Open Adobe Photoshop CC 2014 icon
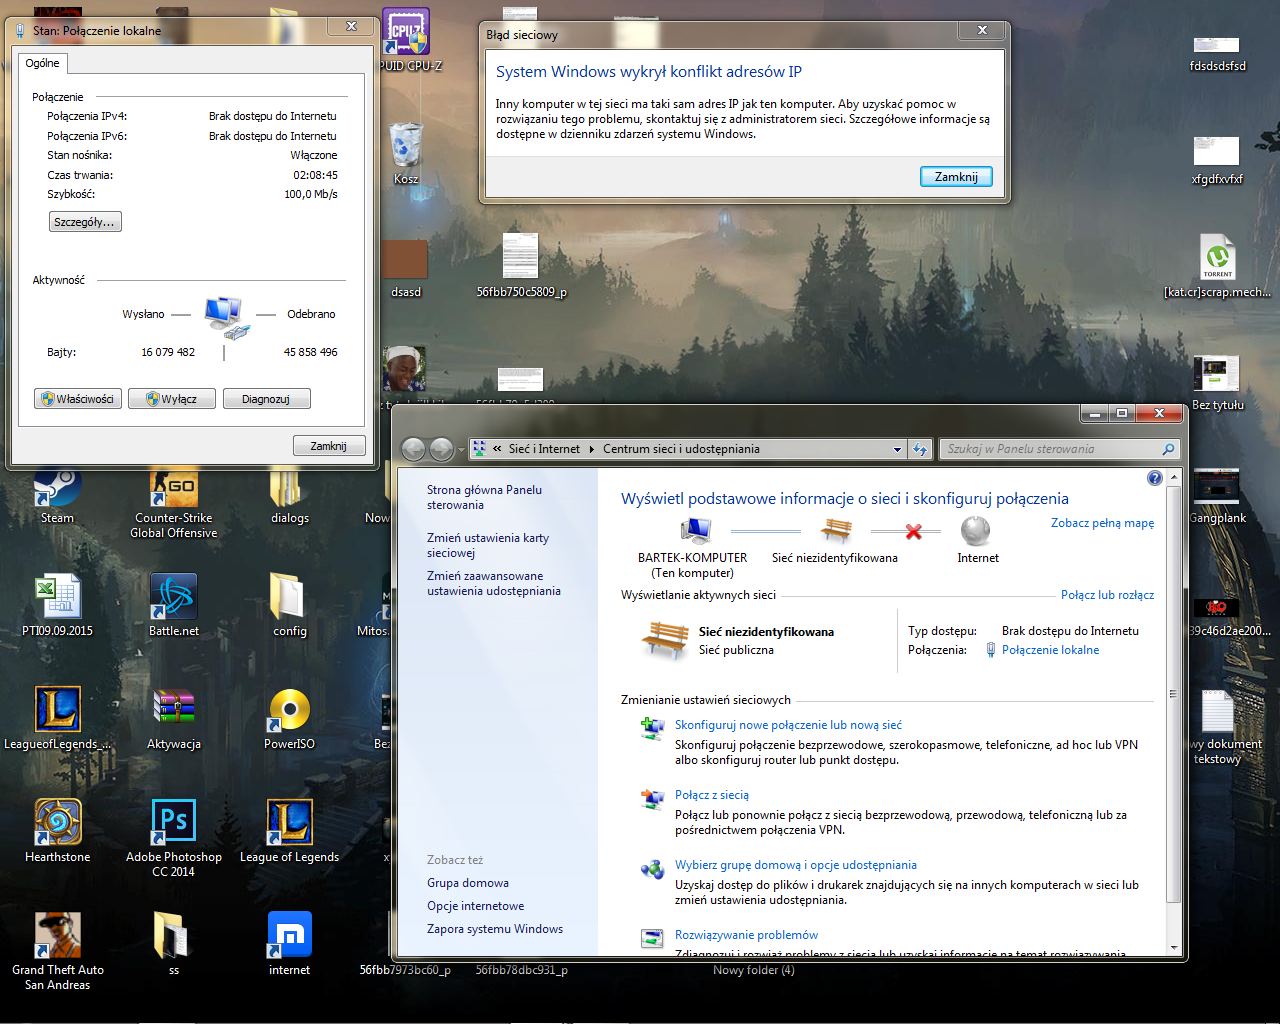This screenshot has width=1280, height=1024. [174, 823]
